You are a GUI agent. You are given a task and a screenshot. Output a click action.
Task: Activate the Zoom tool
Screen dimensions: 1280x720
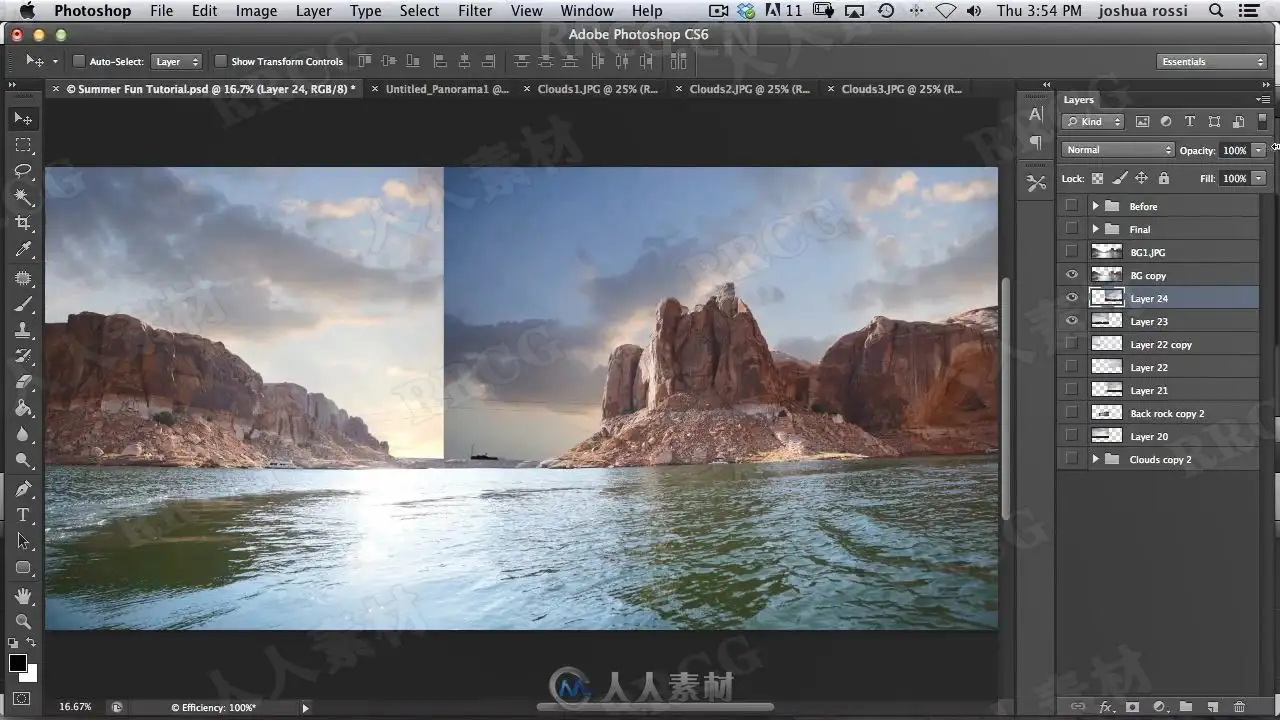click(x=23, y=621)
